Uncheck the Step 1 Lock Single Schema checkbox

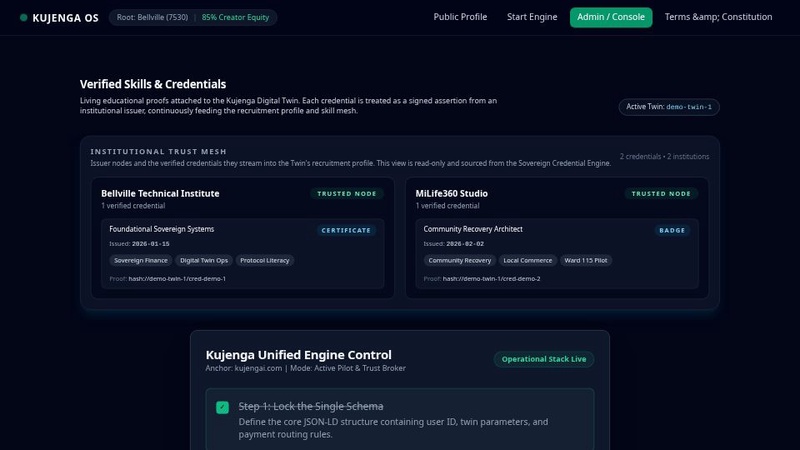[222, 407]
